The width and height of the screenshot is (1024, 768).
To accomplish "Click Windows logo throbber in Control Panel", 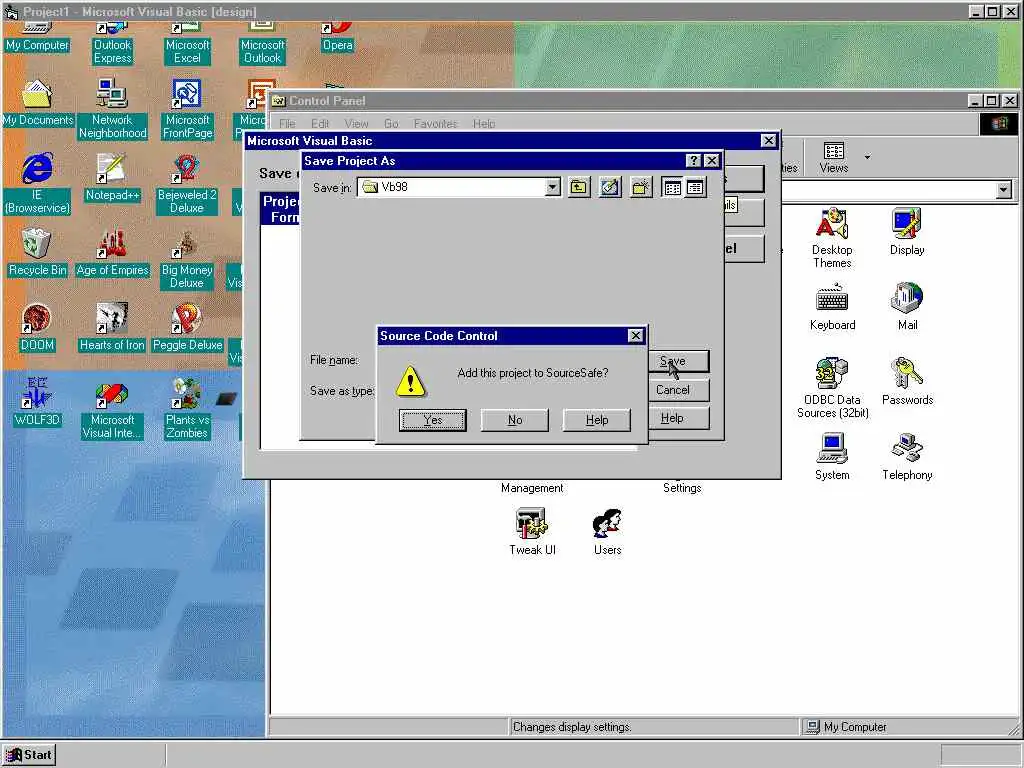I will pyautogui.click(x=999, y=124).
